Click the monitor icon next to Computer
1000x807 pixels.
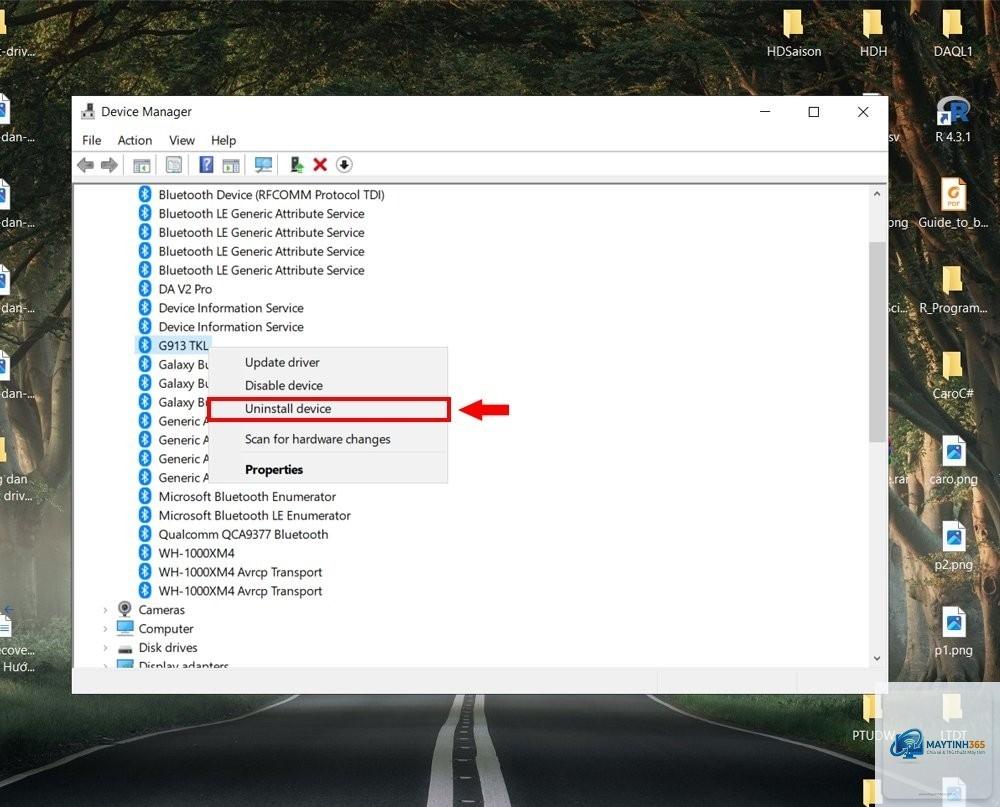[125, 628]
